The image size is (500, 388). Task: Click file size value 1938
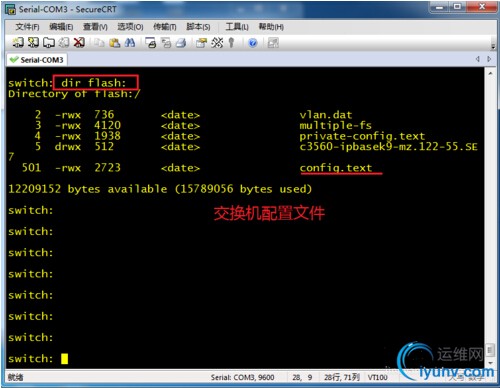(107, 136)
